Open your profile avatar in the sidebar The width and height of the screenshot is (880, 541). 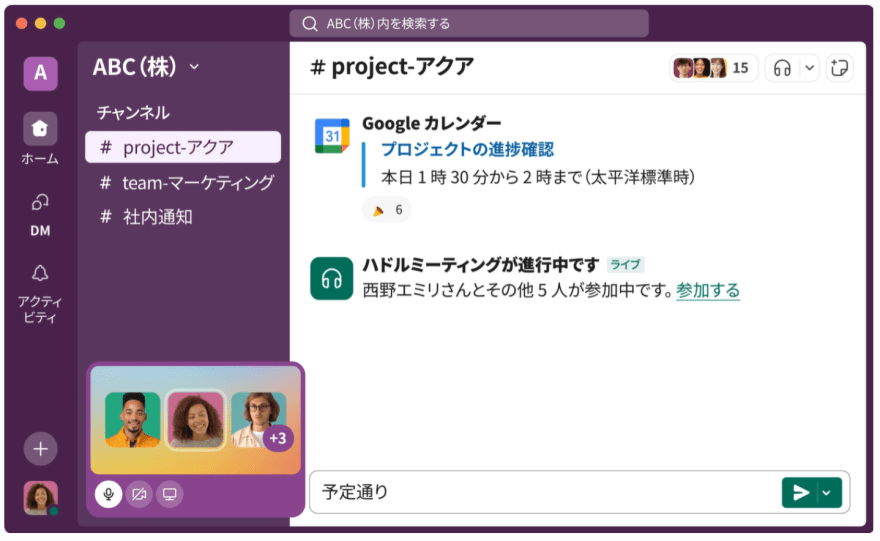pyautogui.click(x=40, y=498)
